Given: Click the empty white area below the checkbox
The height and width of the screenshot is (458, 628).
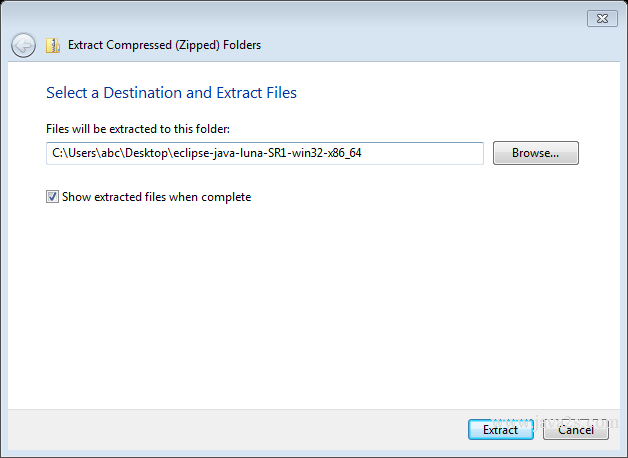Looking at the screenshot, I should [314, 304].
